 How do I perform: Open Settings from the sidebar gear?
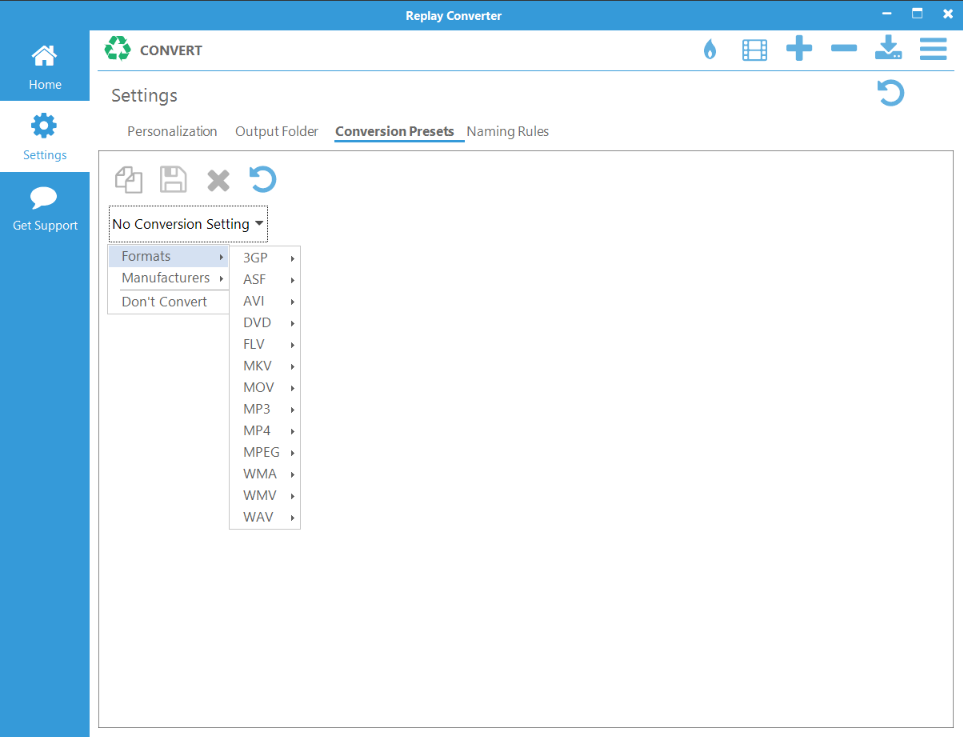coord(45,137)
